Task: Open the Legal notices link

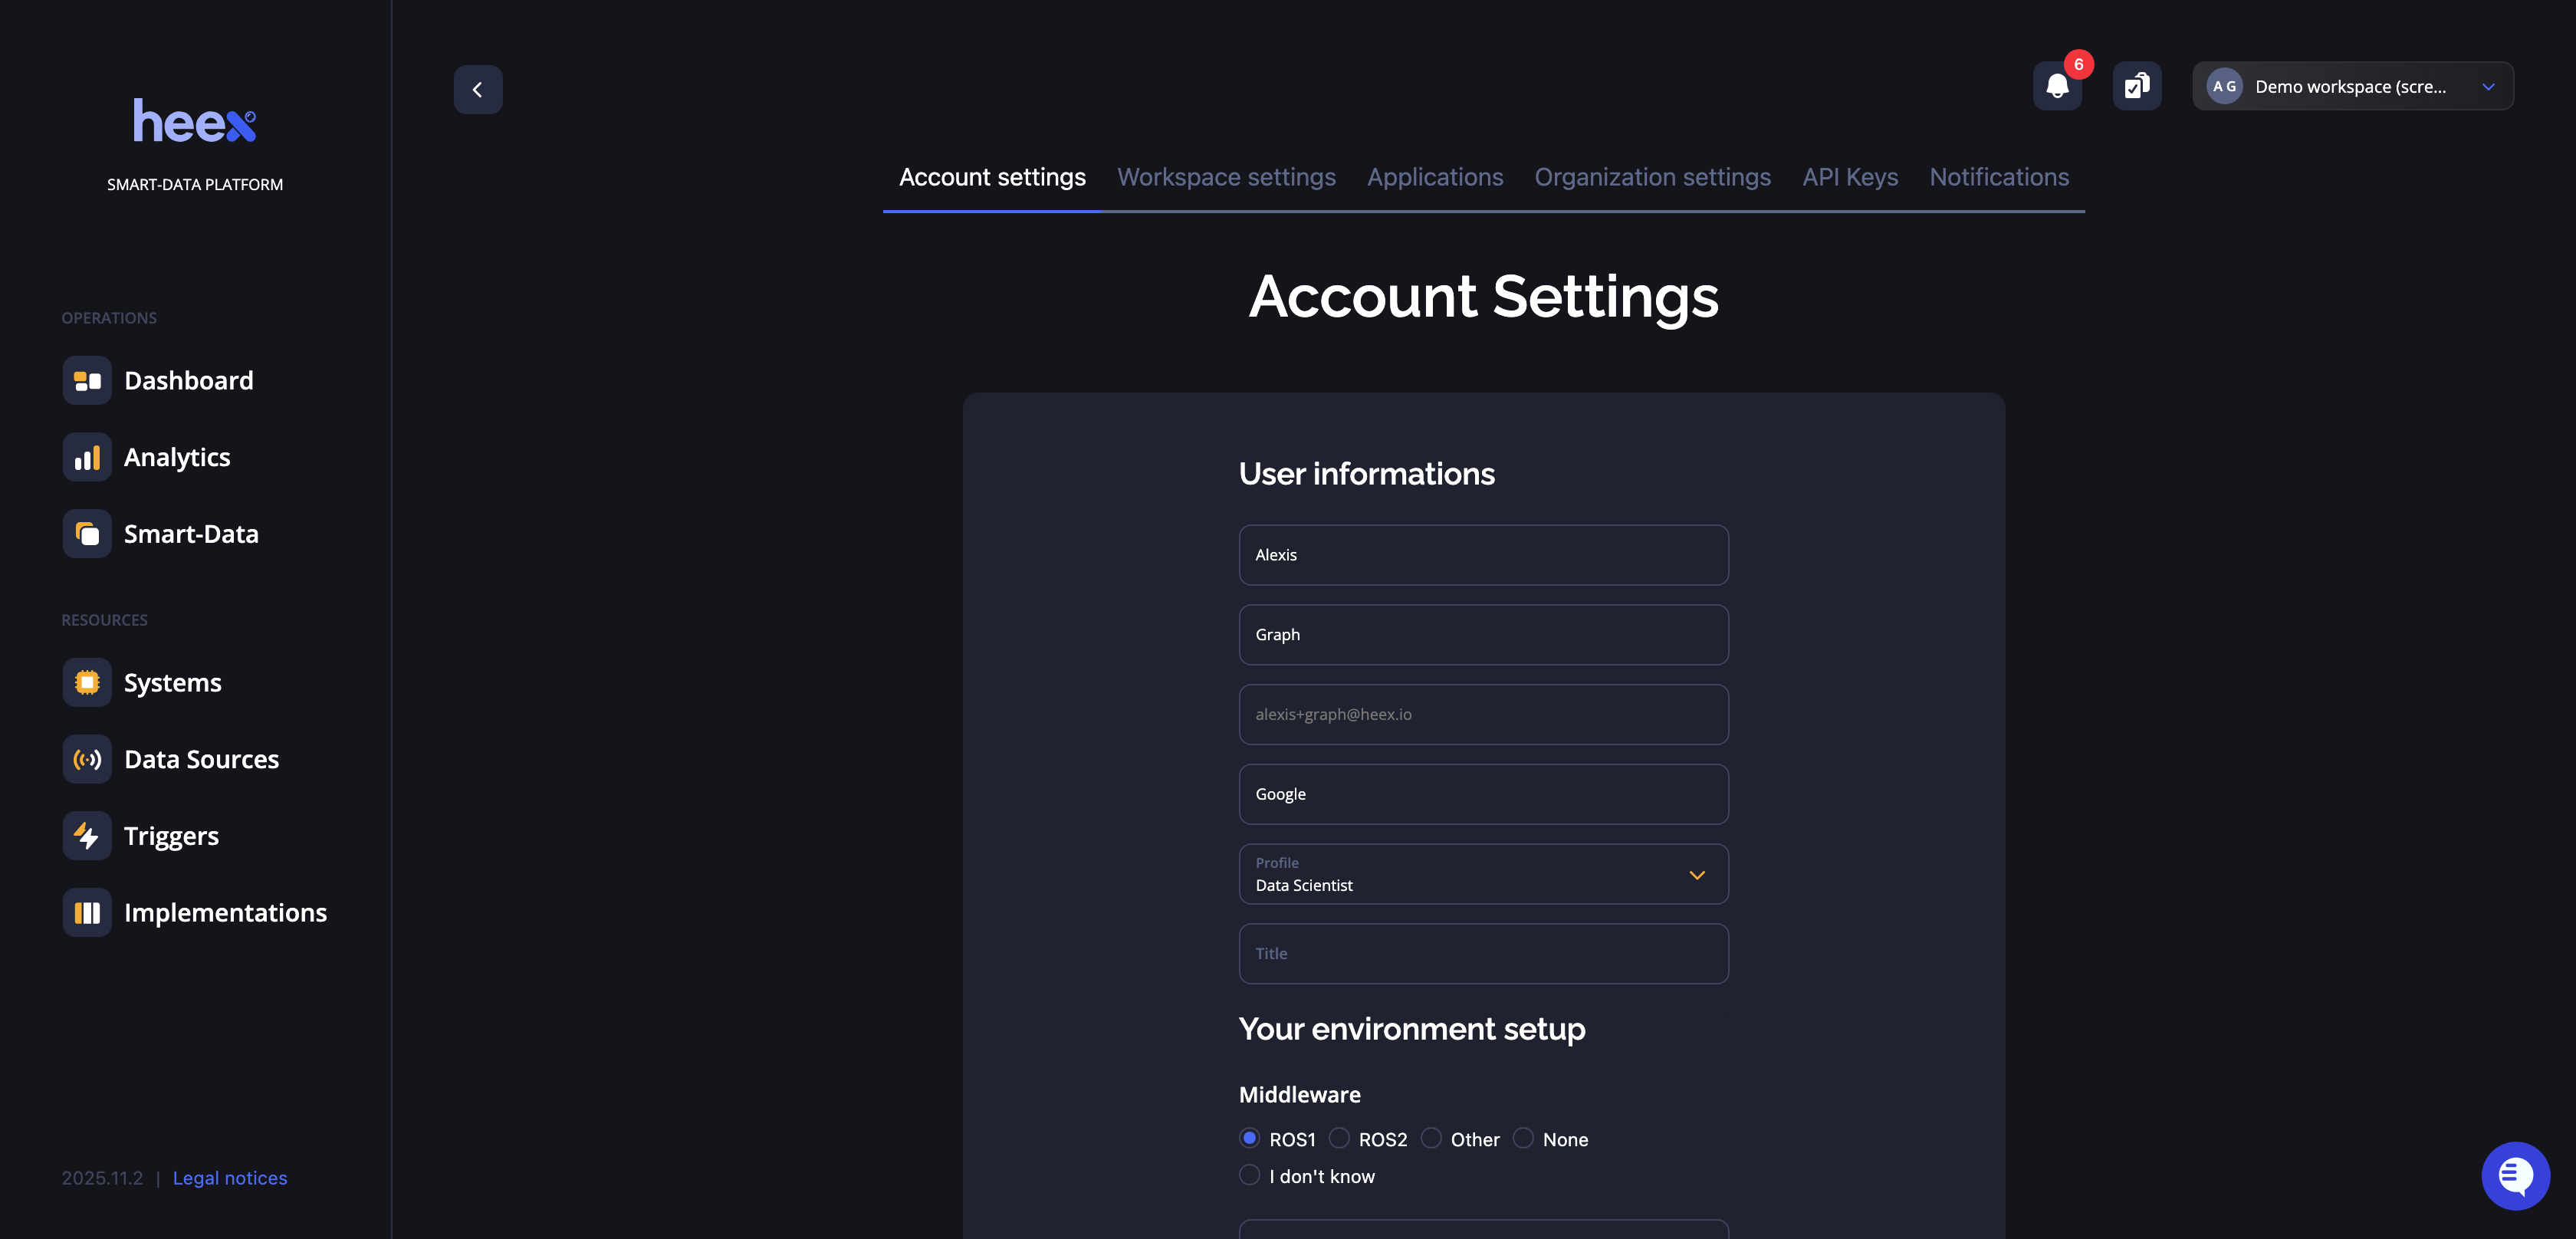Action: click(229, 1178)
